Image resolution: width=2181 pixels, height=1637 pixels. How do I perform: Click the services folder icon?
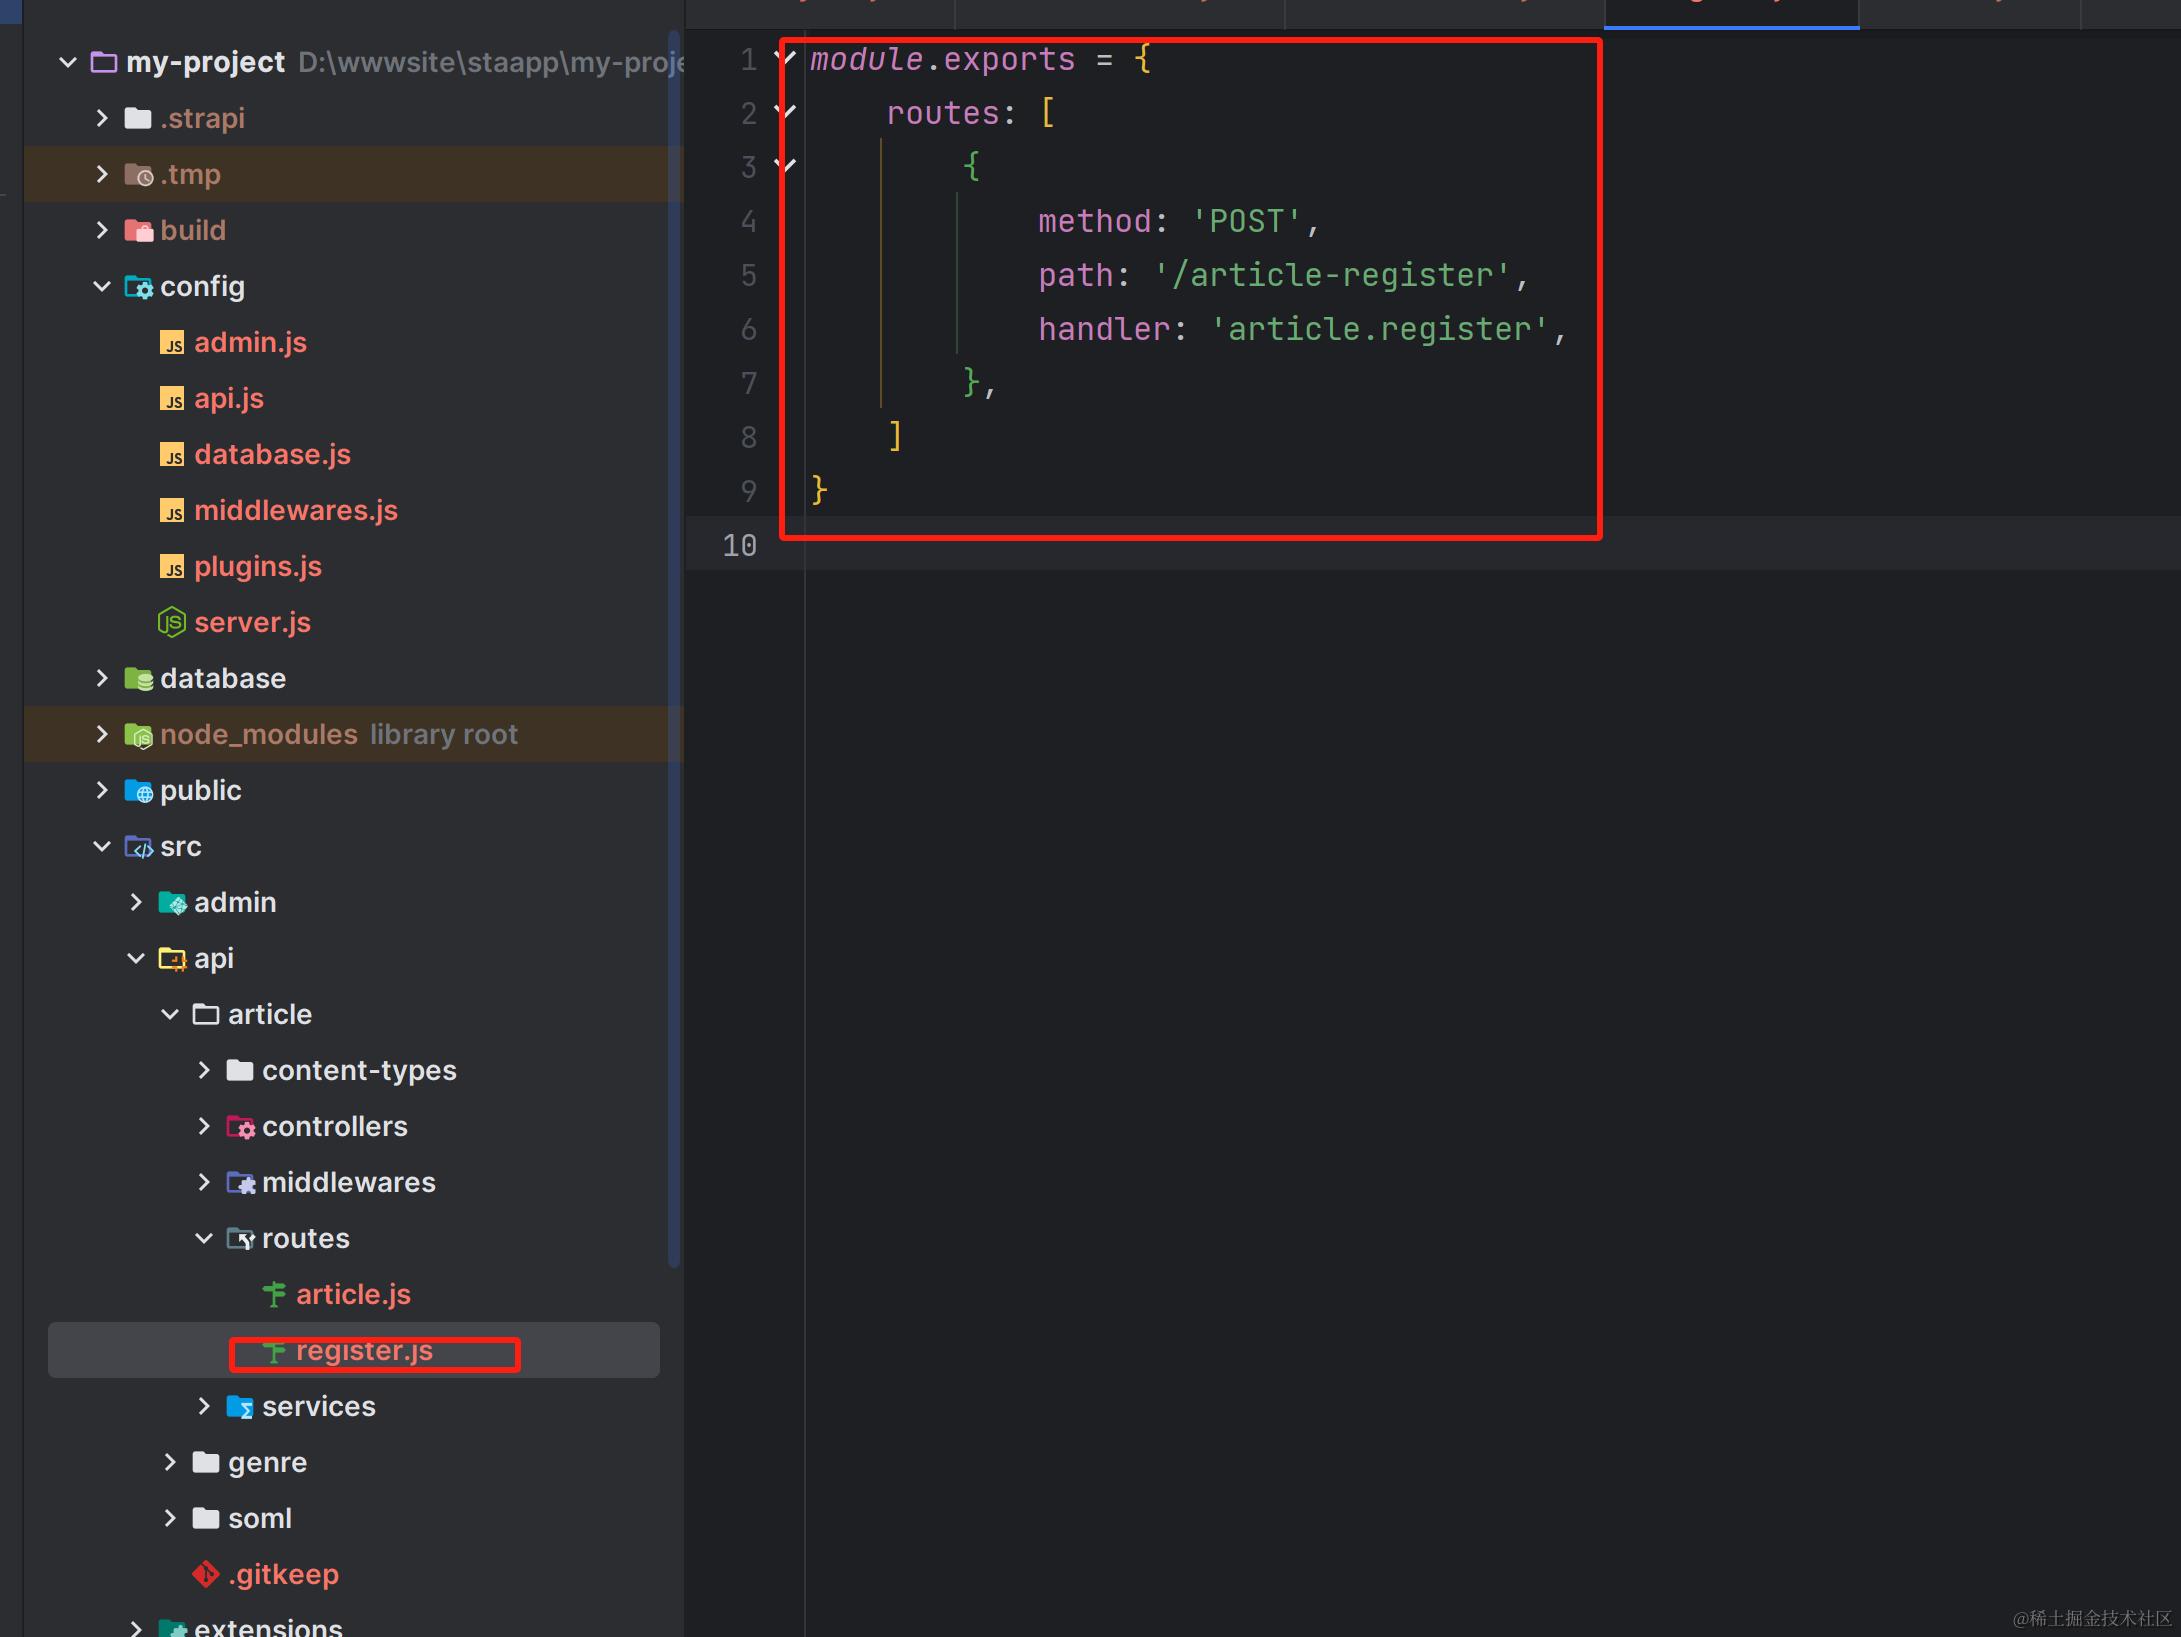click(x=240, y=1406)
